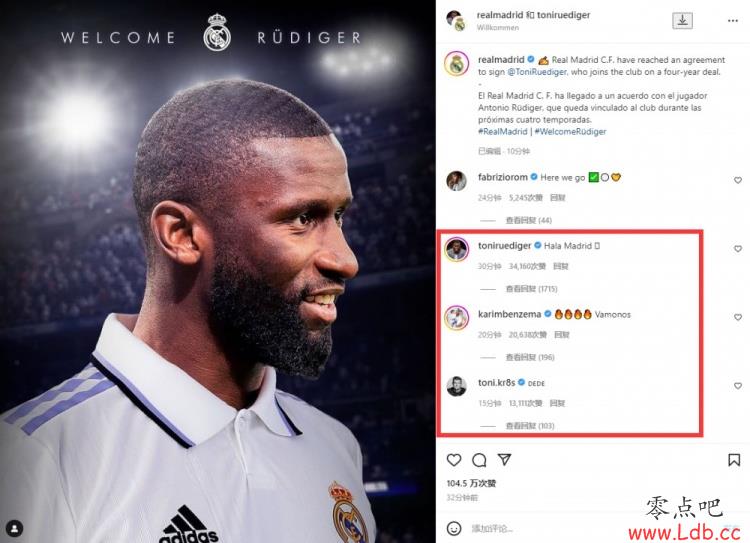Screen dimensions: 750x543
Task: Open toni.kr8s username link
Action: (496, 383)
